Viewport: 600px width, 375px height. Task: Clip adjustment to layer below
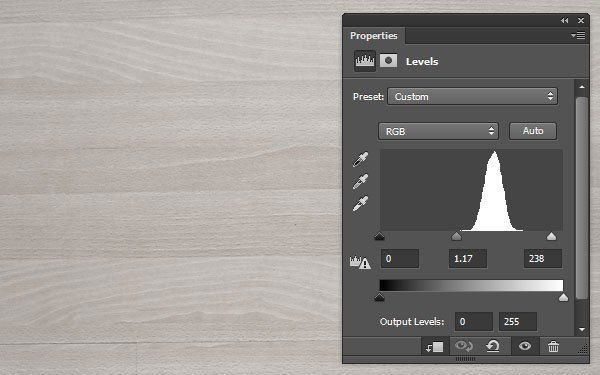tap(435, 347)
